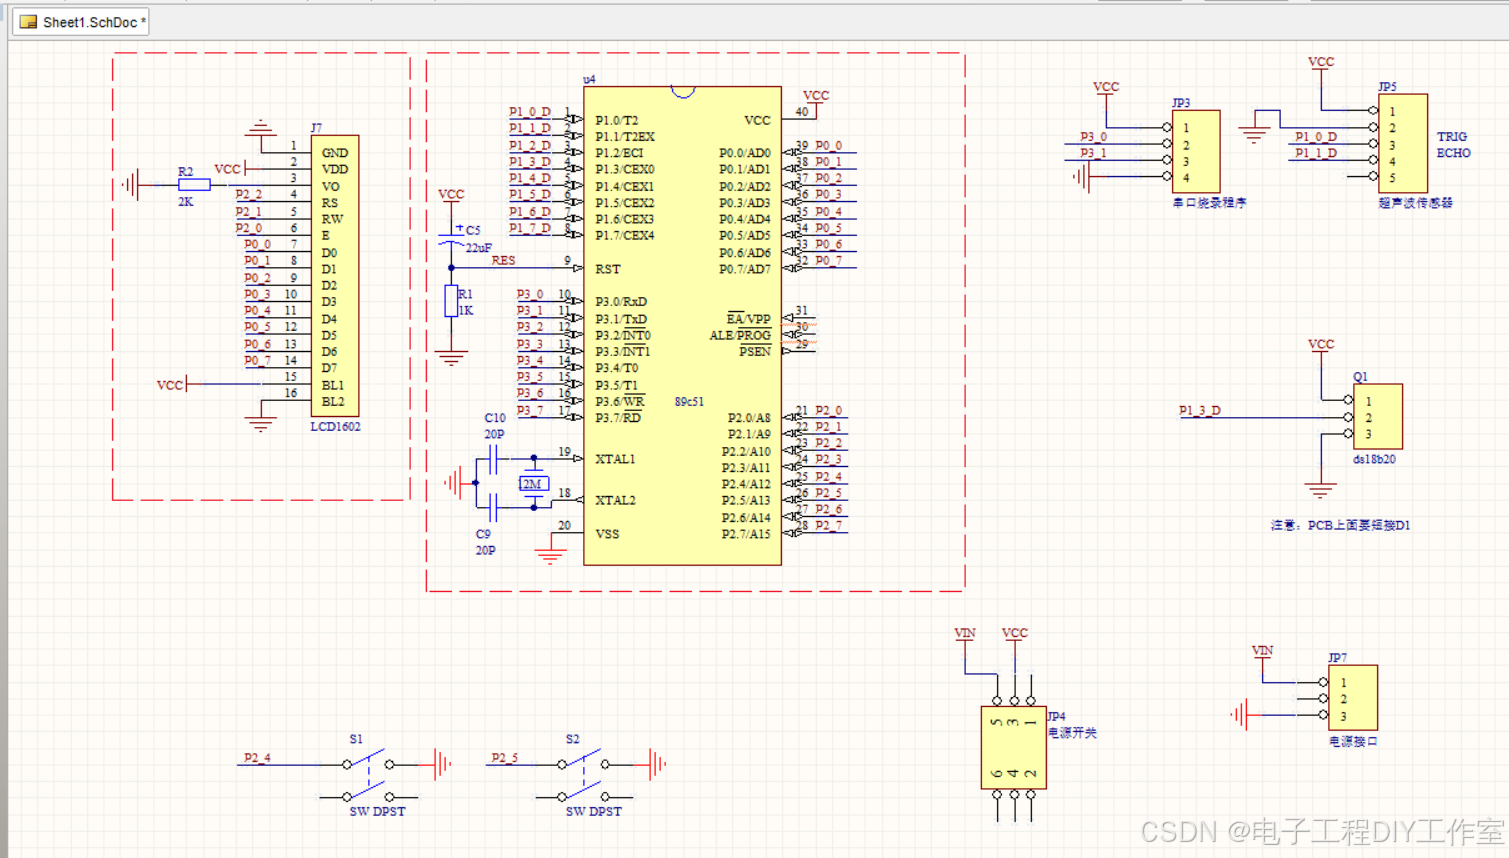
Task: Click the ground symbol under VSS pin
Action: [x=550, y=556]
